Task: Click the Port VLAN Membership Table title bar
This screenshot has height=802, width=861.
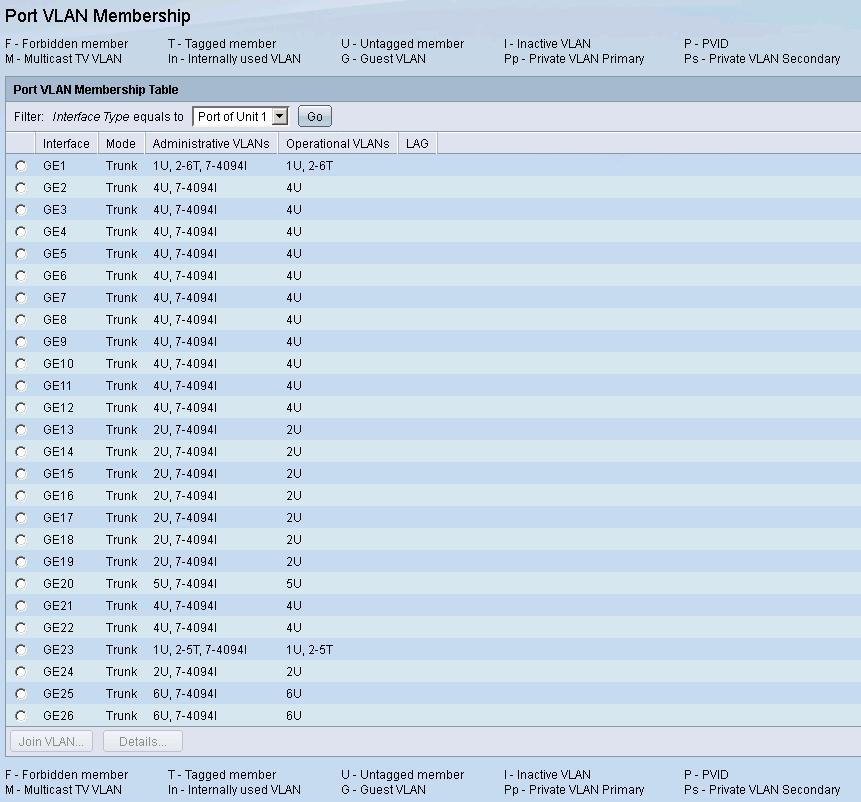Action: pyautogui.click(x=96, y=90)
